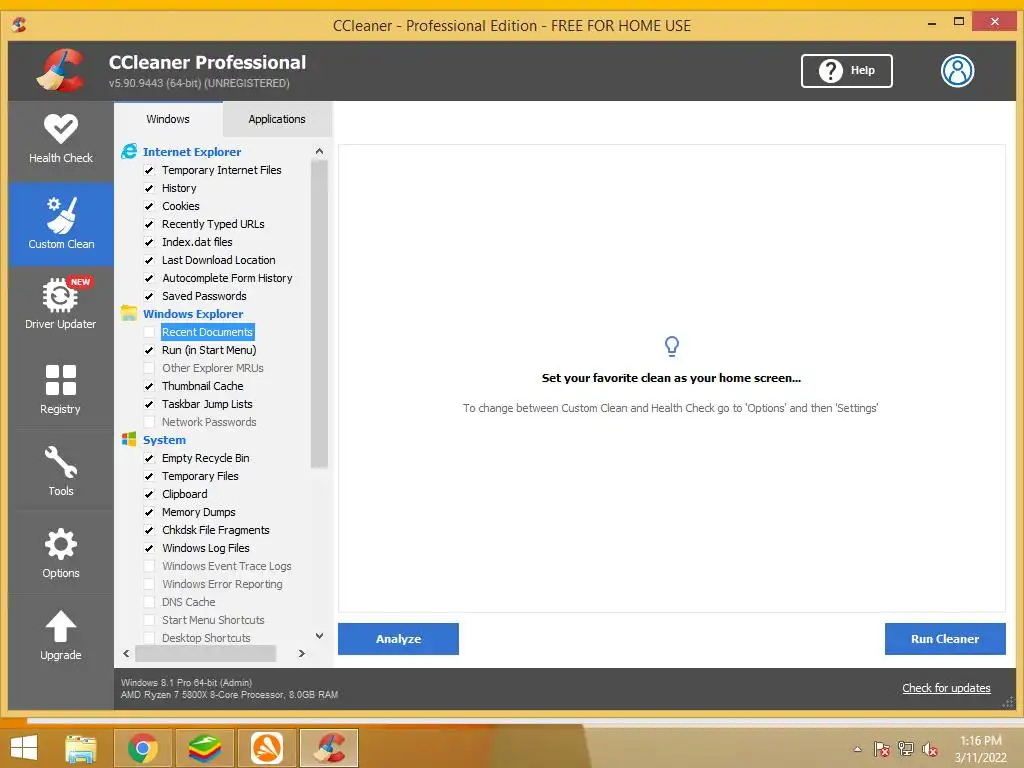Viewport: 1024px width, 768px height.
Task: Open the Help button
Action: point(847,71)
